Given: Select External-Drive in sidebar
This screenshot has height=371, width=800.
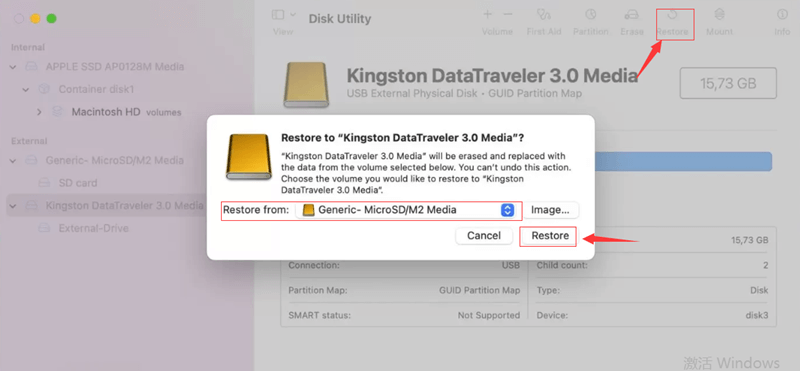Looking at the screenshot, I should pos(93,228).
